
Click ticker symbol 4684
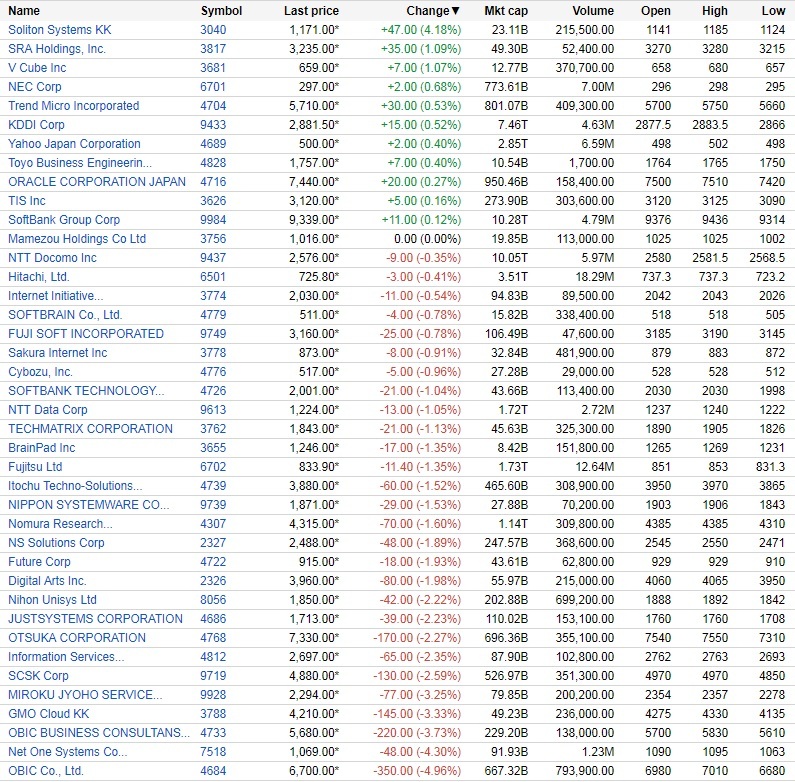tap(213, 771)
